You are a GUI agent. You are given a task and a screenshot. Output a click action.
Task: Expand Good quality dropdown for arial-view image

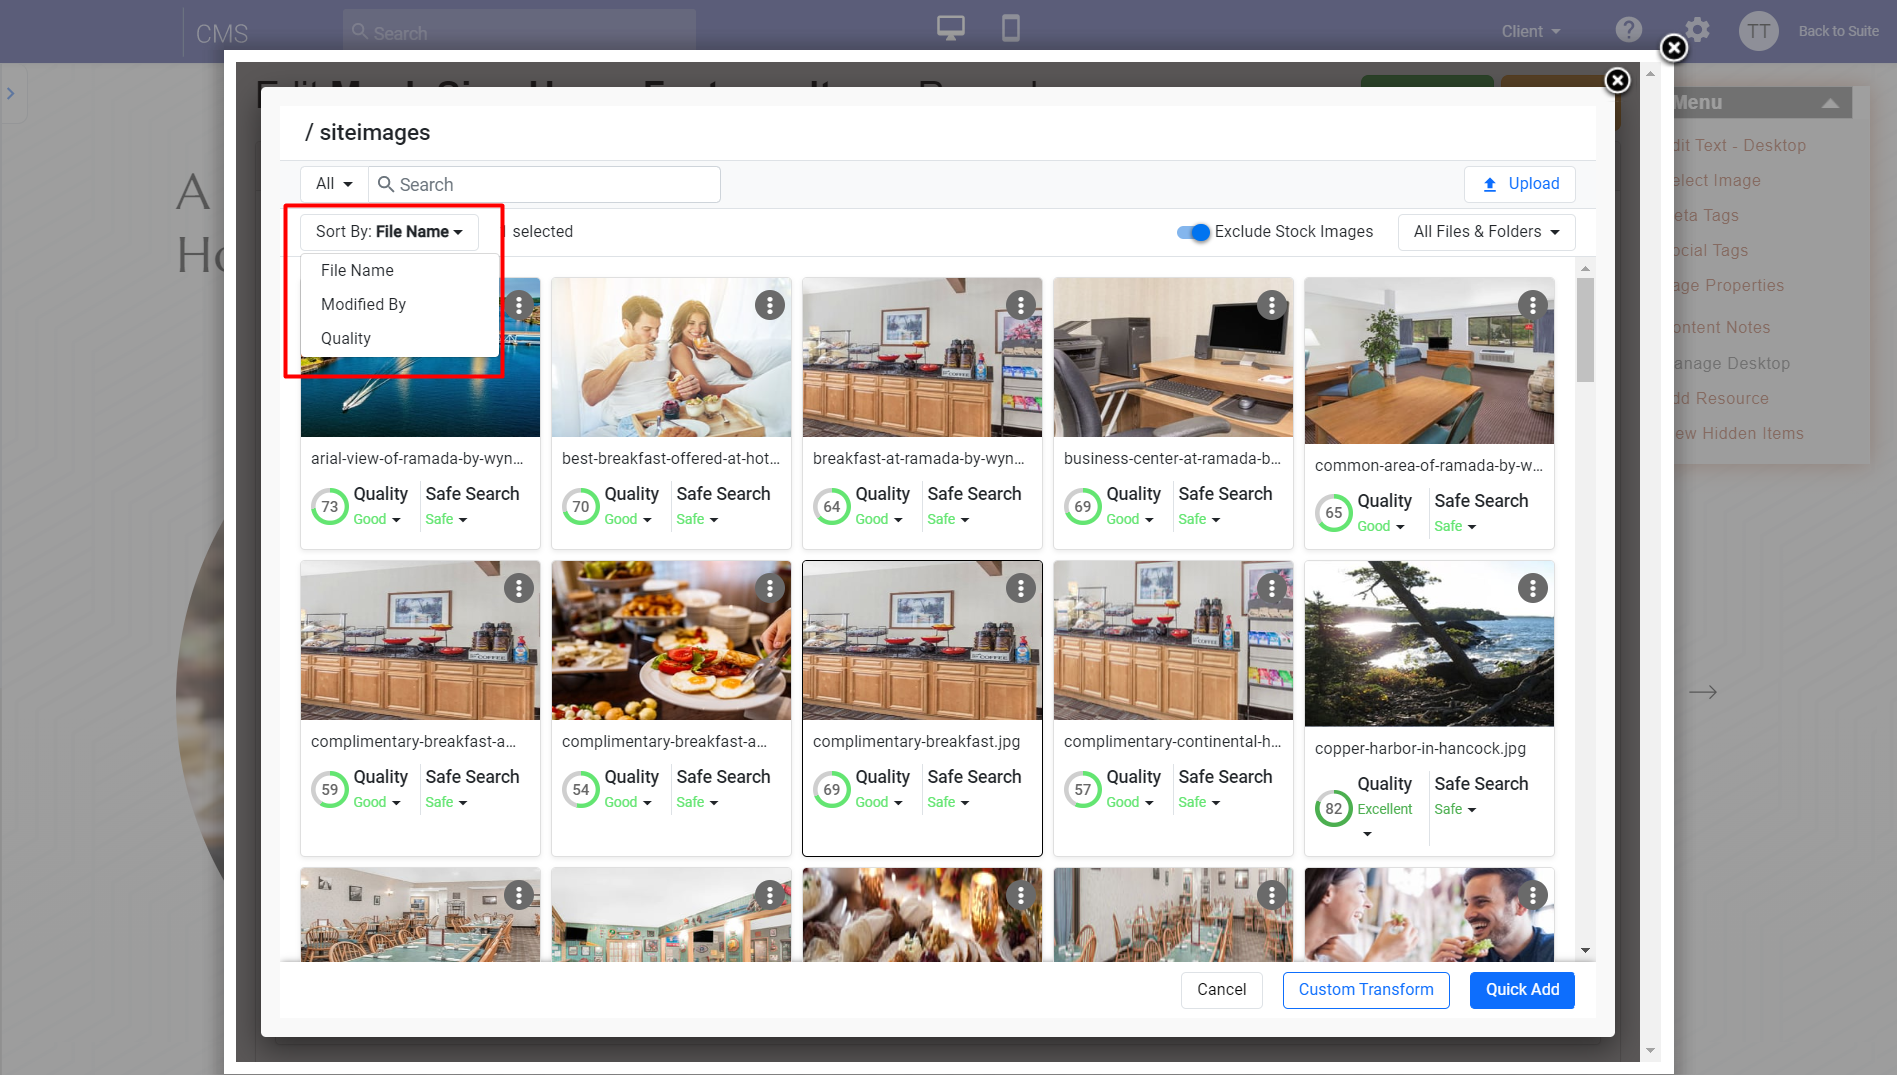(x=377, y=520)
